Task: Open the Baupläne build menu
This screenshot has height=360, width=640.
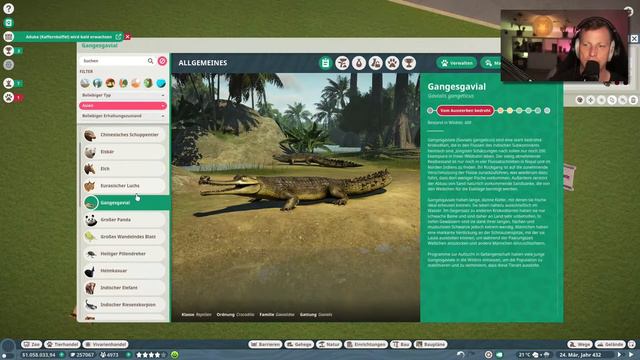Action: click(431, 344)
